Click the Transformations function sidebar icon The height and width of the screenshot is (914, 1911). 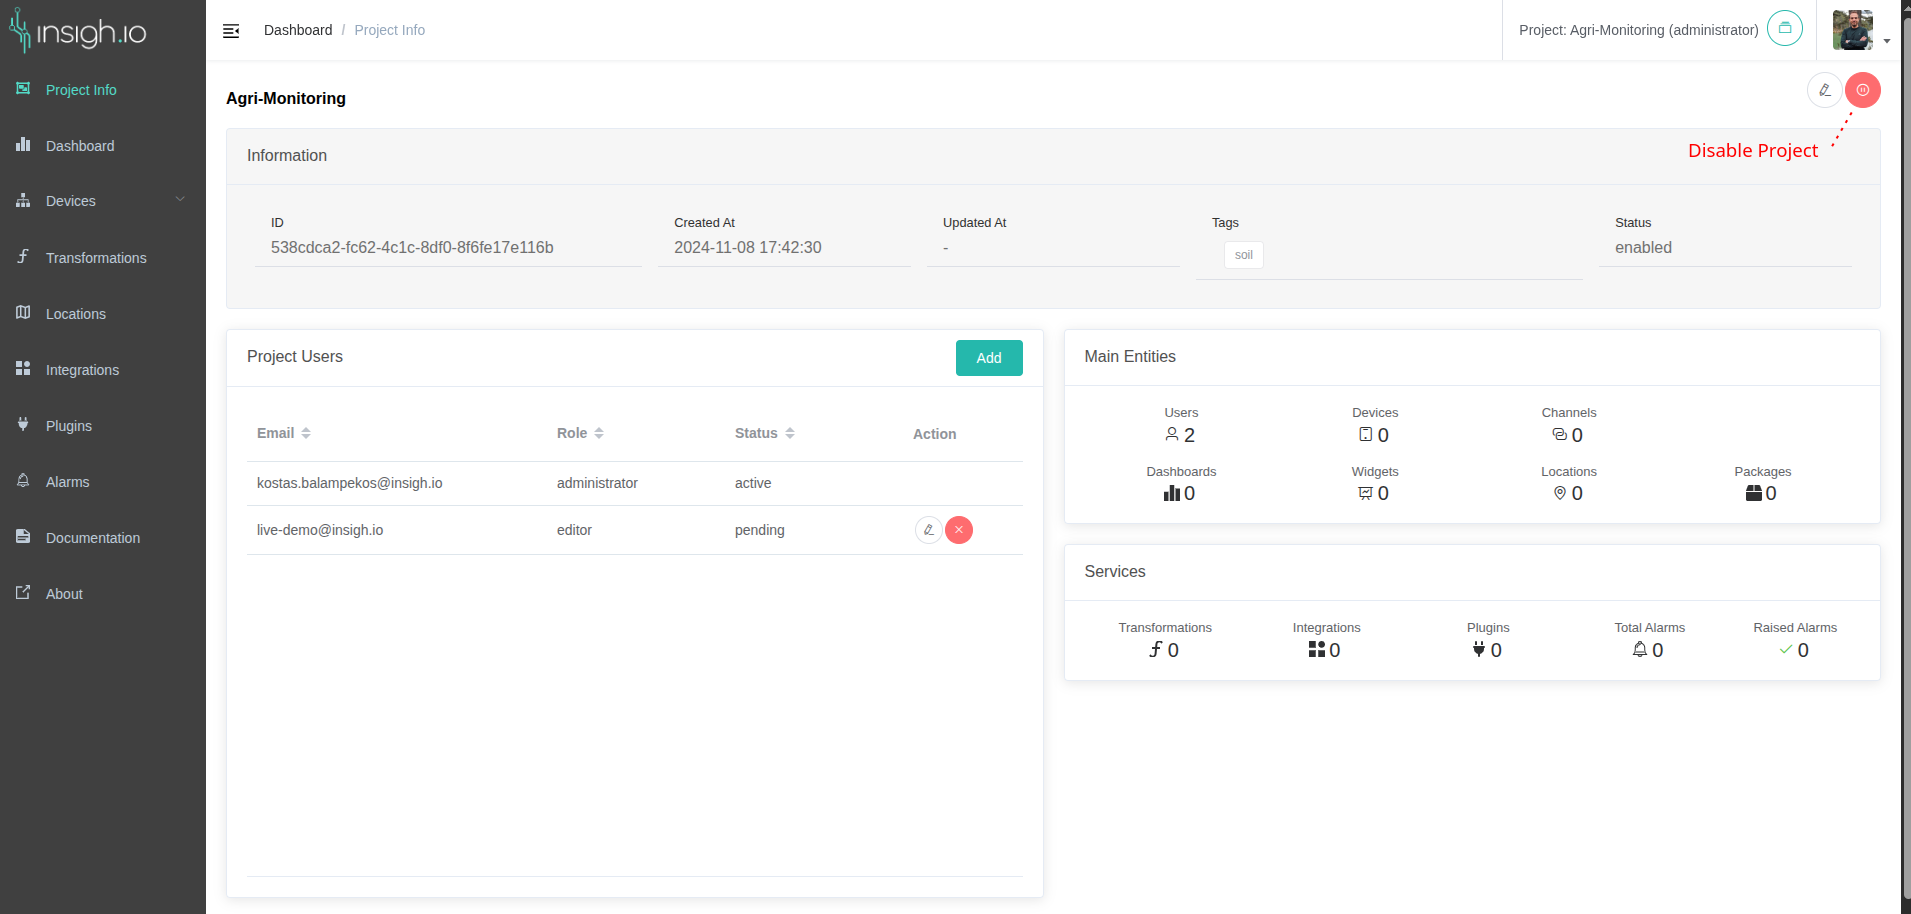pos(23,256)
